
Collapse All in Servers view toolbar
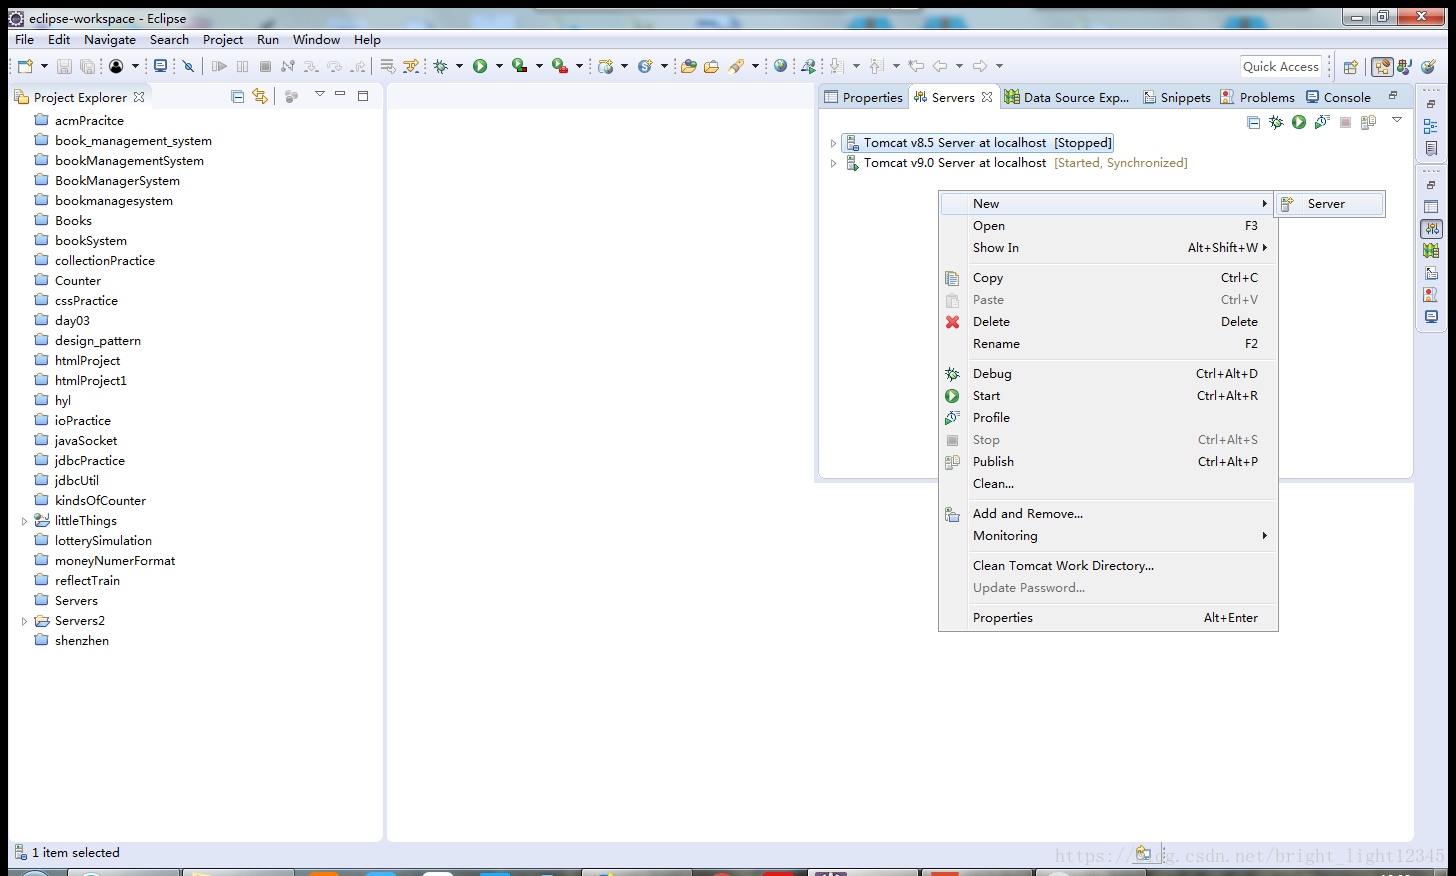(1254, 122)
